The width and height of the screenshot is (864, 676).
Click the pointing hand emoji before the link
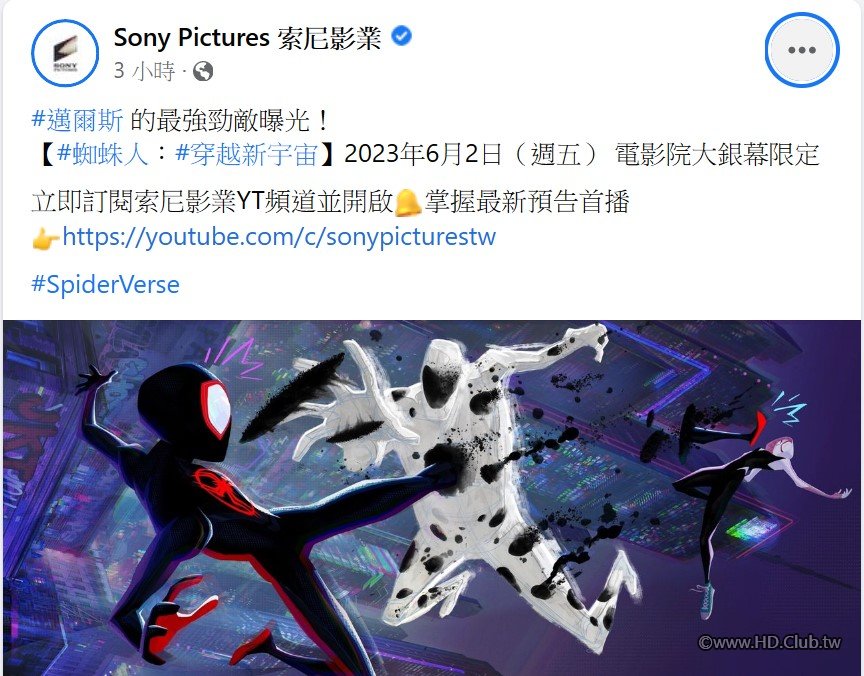pyautogui.click(x=46, y=239)
